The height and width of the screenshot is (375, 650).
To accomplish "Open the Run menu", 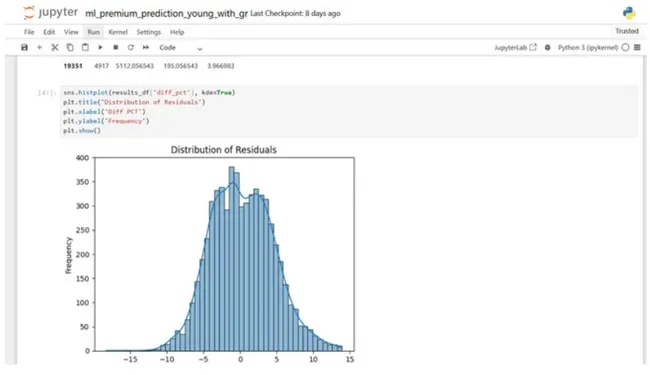I will click(x=94, y=32).
